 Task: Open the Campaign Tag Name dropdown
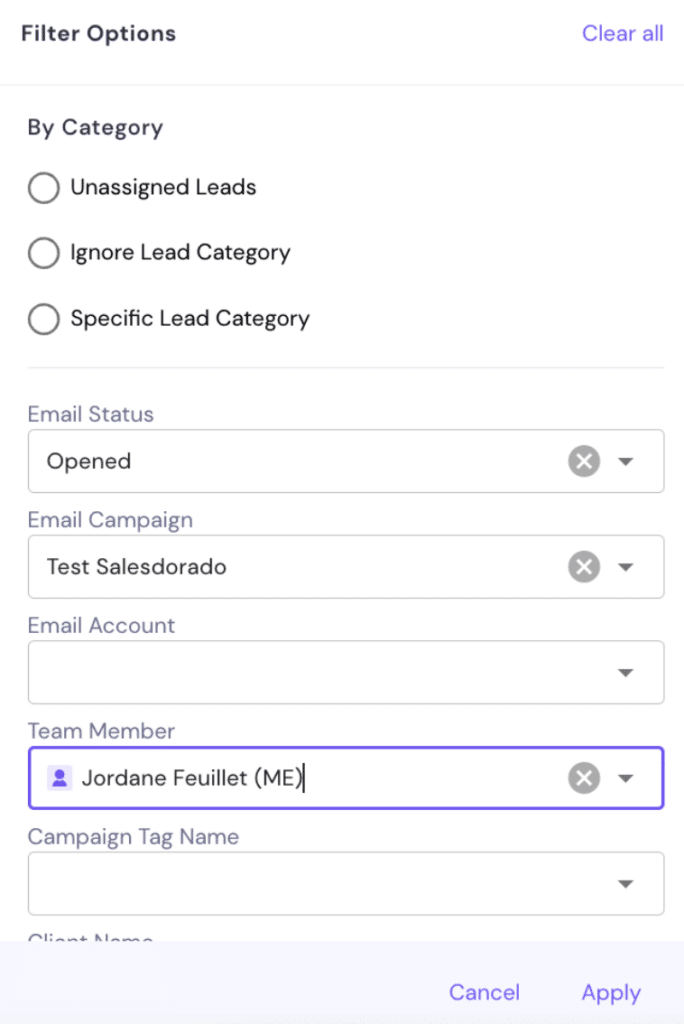(x=627, y=883)
